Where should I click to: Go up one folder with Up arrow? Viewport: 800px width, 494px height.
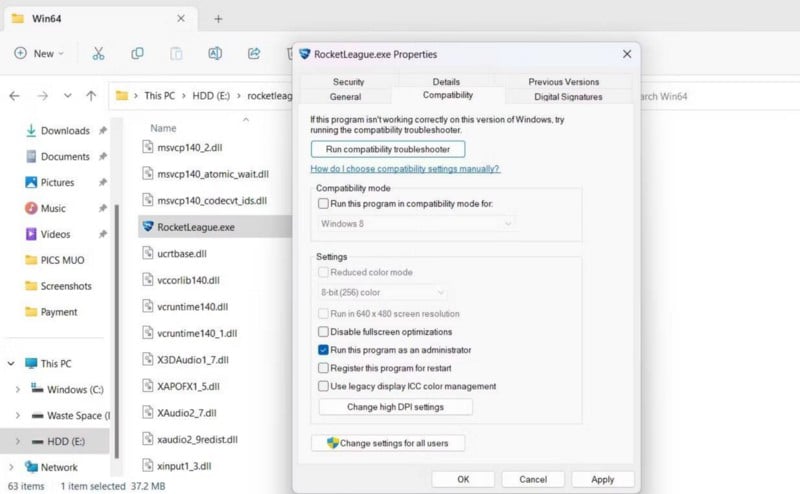pyautogui.click(x=91, y=96)
